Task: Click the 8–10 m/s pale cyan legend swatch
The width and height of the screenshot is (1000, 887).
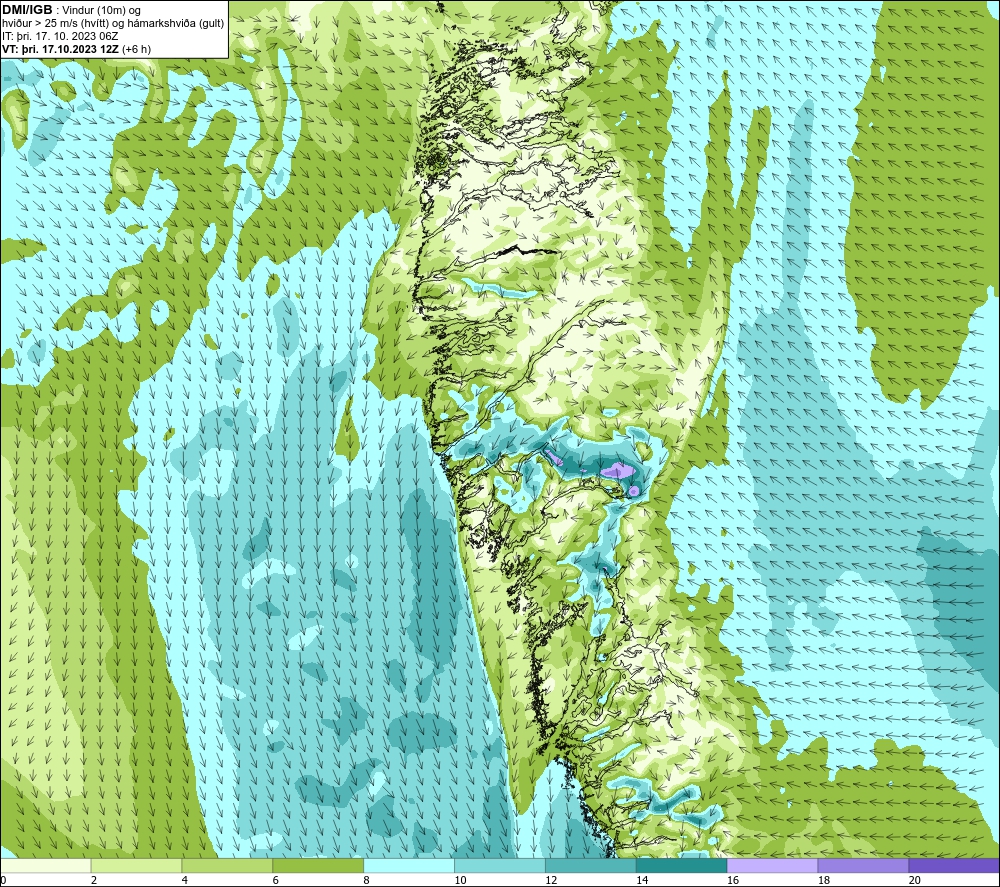Action: click(x=409, y=865)
